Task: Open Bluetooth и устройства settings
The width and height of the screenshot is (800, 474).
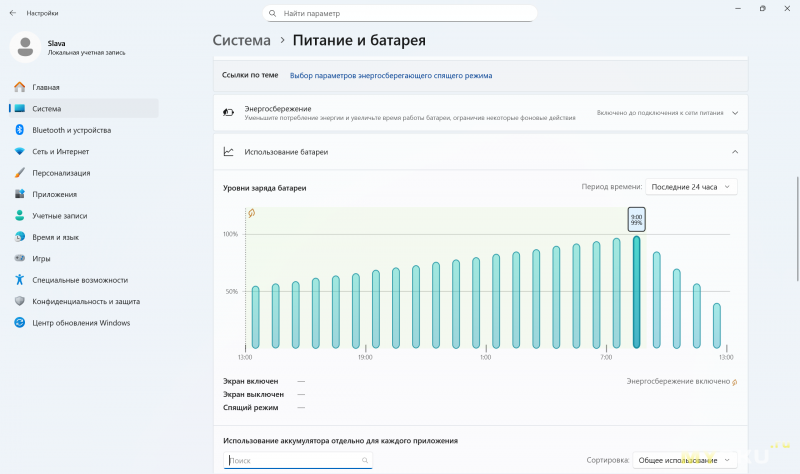Action: pos(71,130)
